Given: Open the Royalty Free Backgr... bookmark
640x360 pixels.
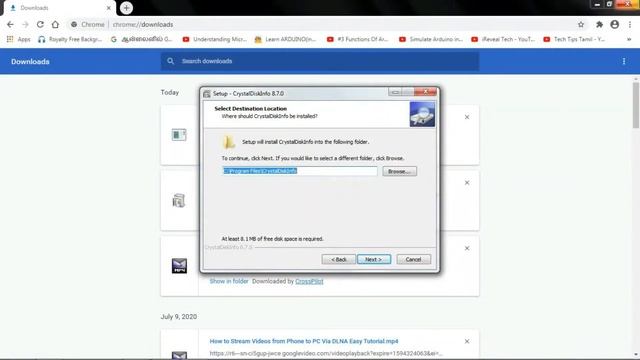Looking at the screenshot, I should click(70, 39).
